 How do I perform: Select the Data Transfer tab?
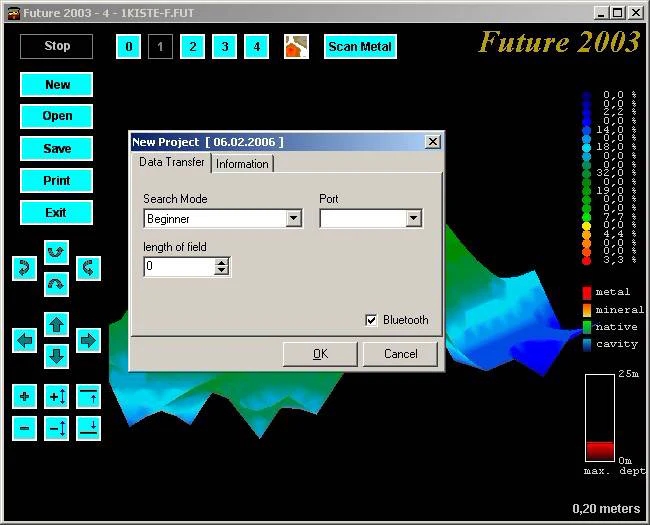pos(171,162)
